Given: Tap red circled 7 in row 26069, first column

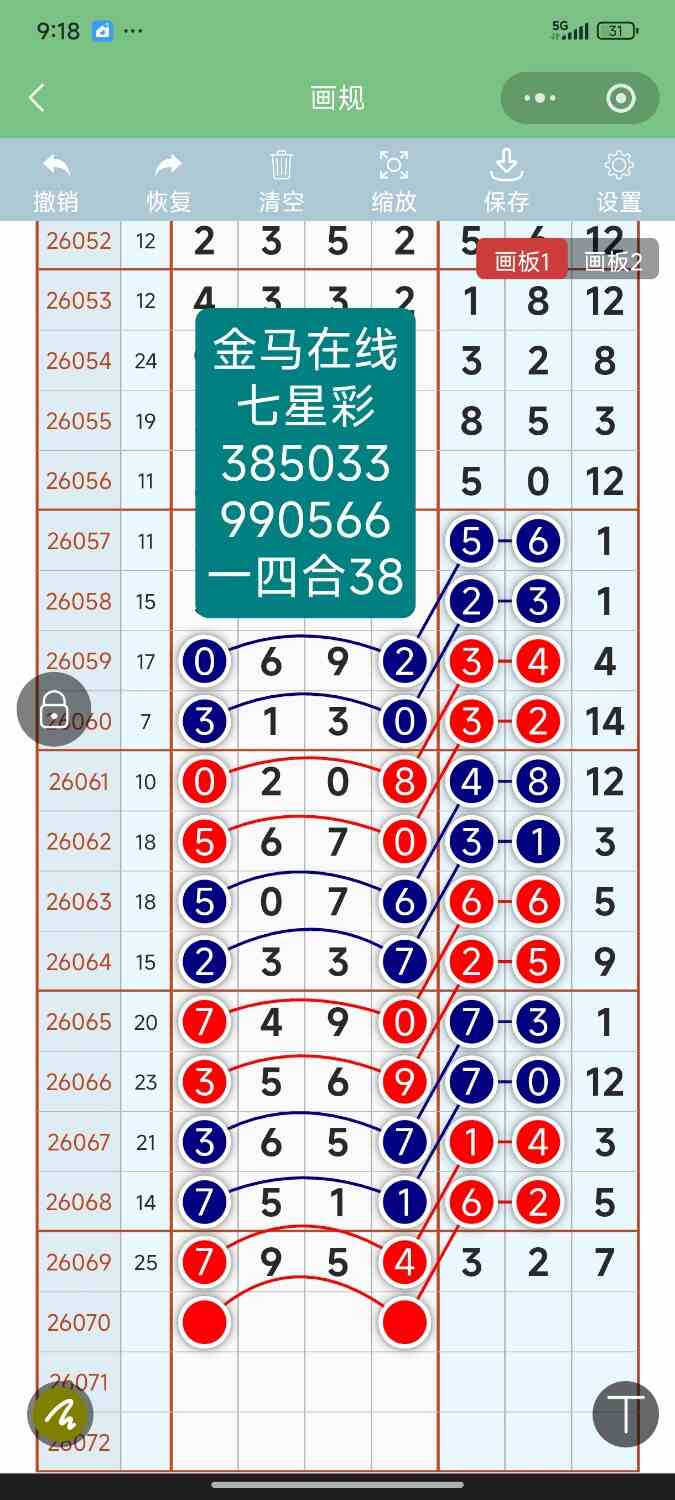Looking at the screenshot, I should coord(205,1262).
